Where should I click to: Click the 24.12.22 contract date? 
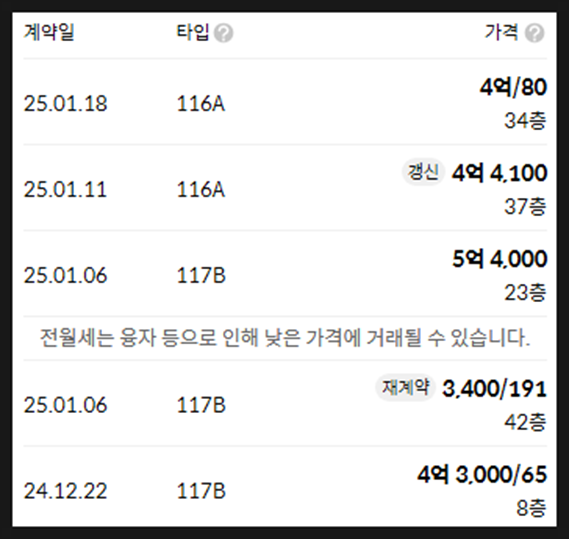pos(65,491)
